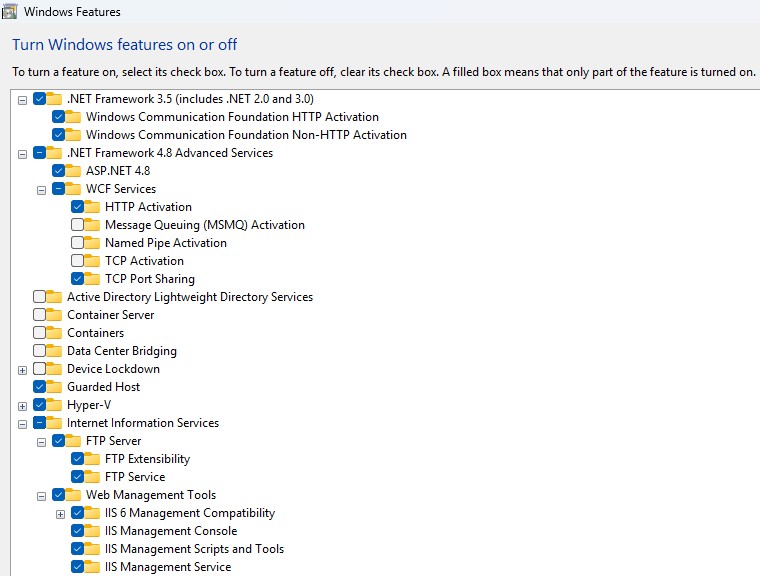This screenshot has height=576, width=760.
Task: Select the FTP Service label
Action: pos(135,477)
